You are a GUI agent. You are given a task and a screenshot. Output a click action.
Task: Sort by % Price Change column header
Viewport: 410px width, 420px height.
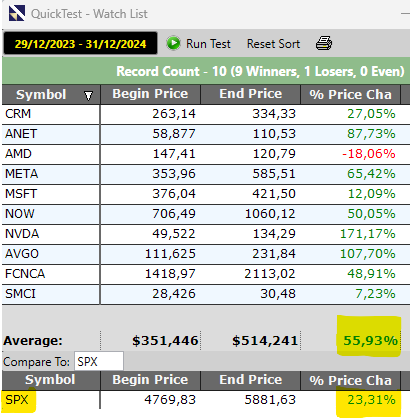(x=351, y=94)
